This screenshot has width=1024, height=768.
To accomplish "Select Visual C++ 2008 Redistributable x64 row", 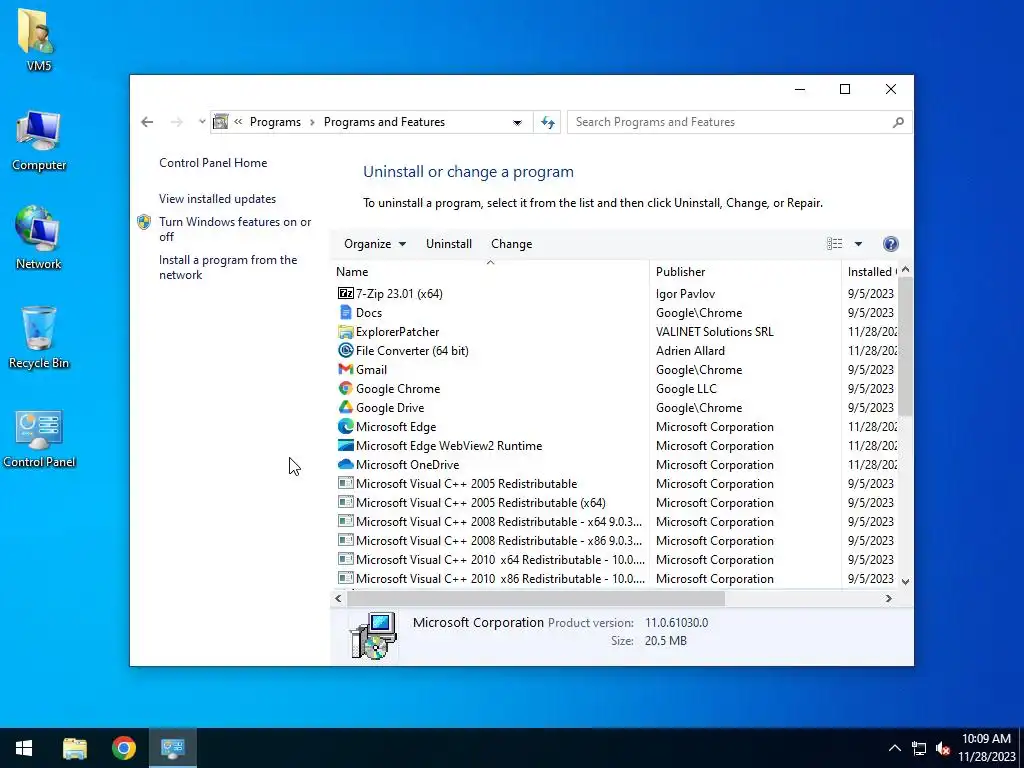I will coord(615,521).
